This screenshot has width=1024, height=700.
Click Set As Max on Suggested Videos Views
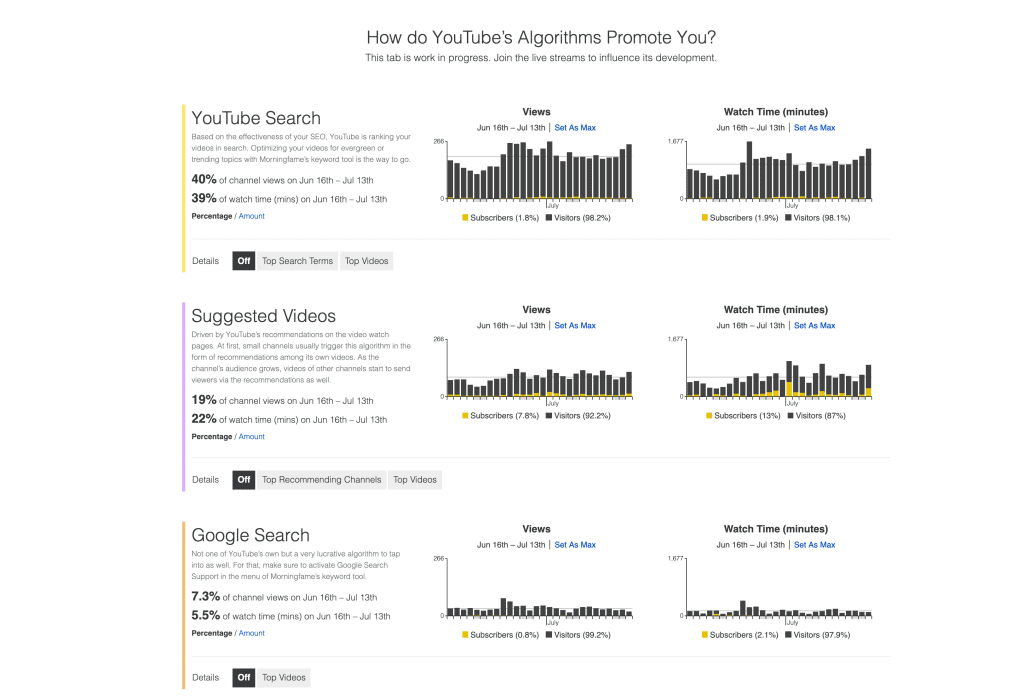(575, 326)
